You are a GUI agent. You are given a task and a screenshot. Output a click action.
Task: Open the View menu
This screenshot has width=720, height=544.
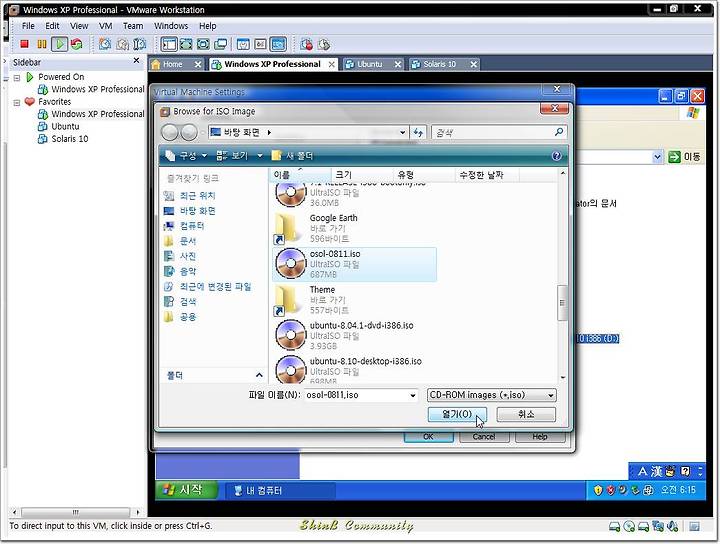(79, 26)
